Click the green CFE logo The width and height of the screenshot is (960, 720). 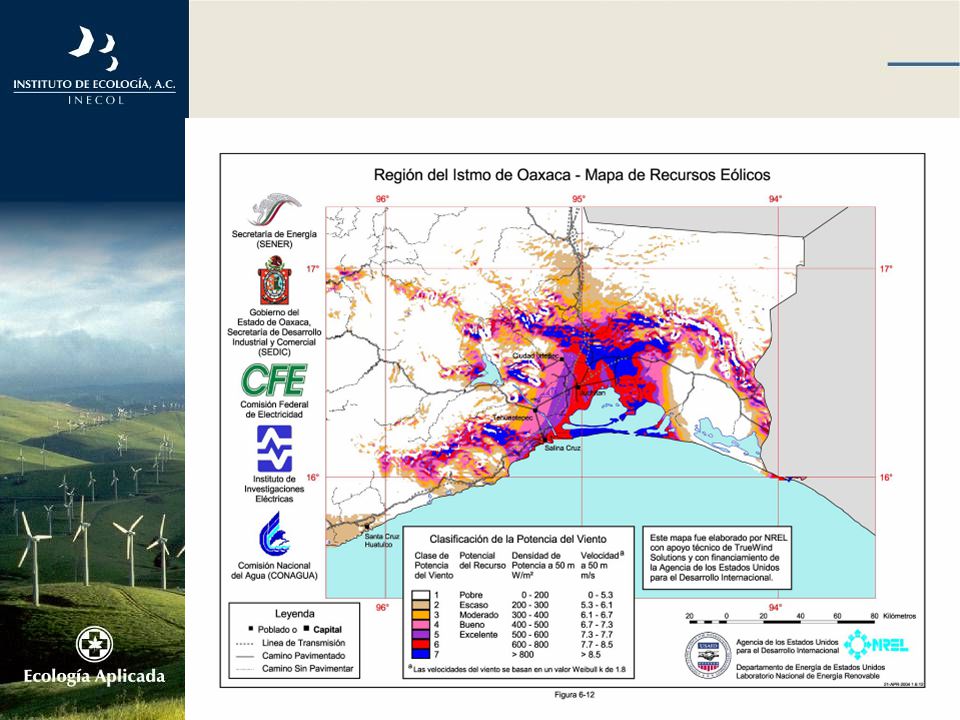click(274, 380)
